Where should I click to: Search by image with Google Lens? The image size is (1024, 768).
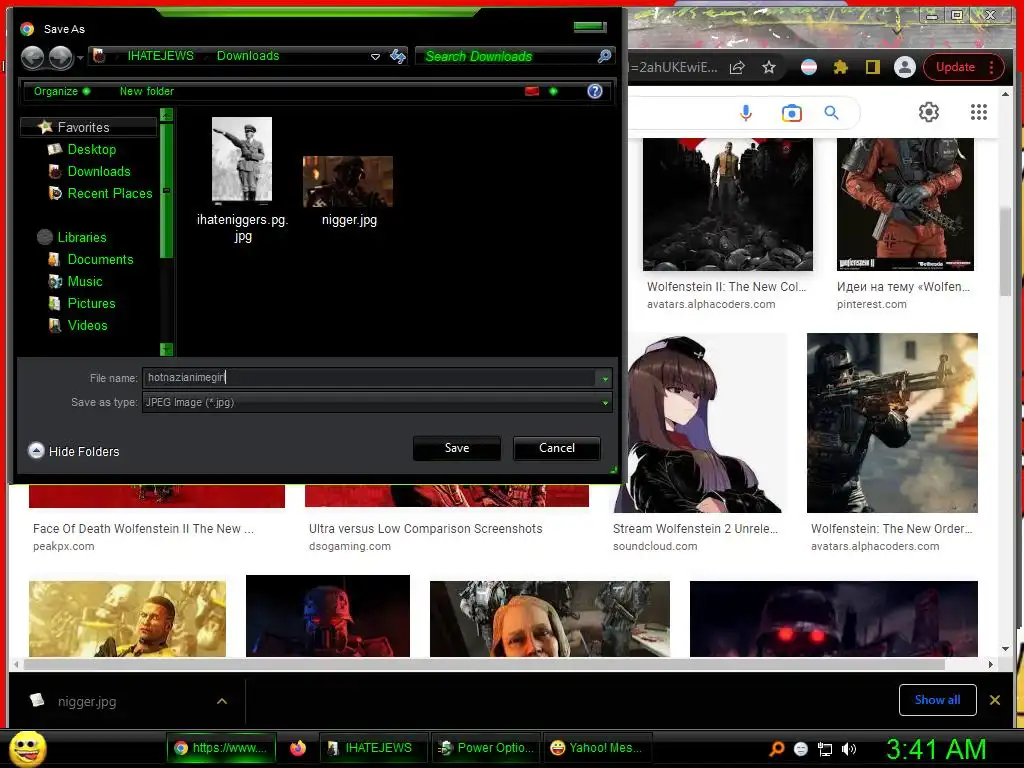(x=792, y=113)
